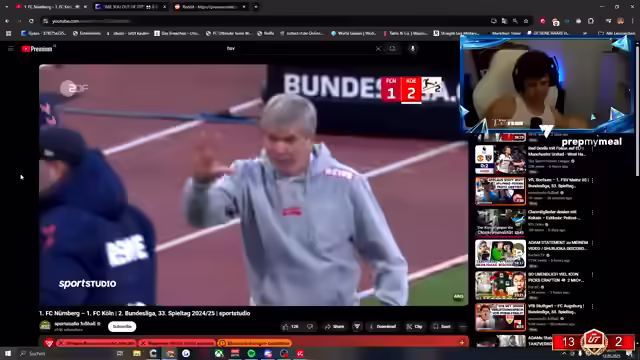Bookmark this page with star icon
The image size is (640, 360).
pyautogui.click(x=526, y=21)
